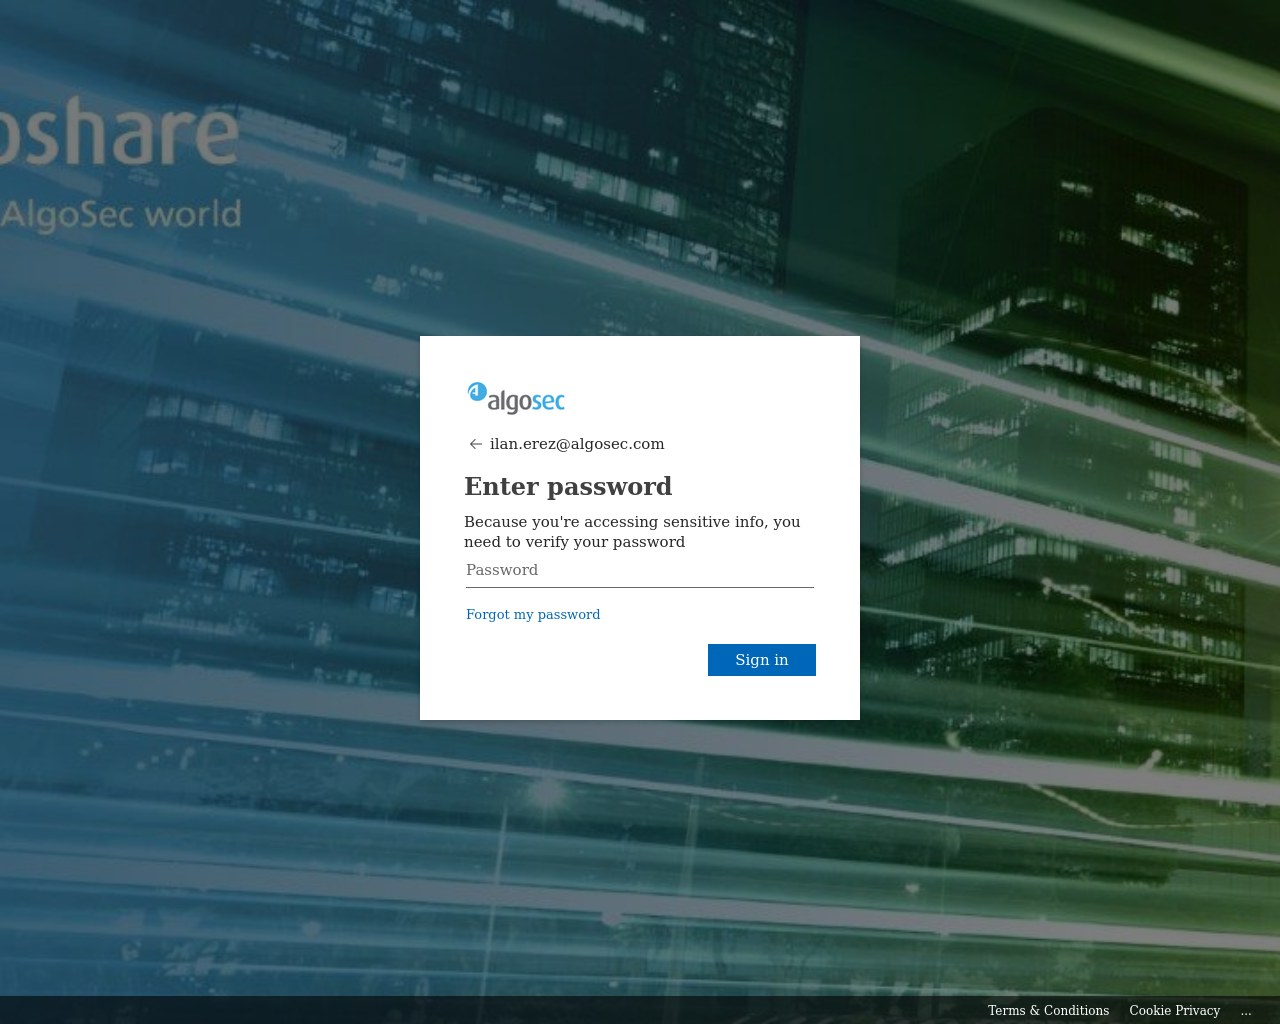Viewport: 1280px width, 1024px height.
Task: Click the back arrow beside the email
Action: pos(476,444)
